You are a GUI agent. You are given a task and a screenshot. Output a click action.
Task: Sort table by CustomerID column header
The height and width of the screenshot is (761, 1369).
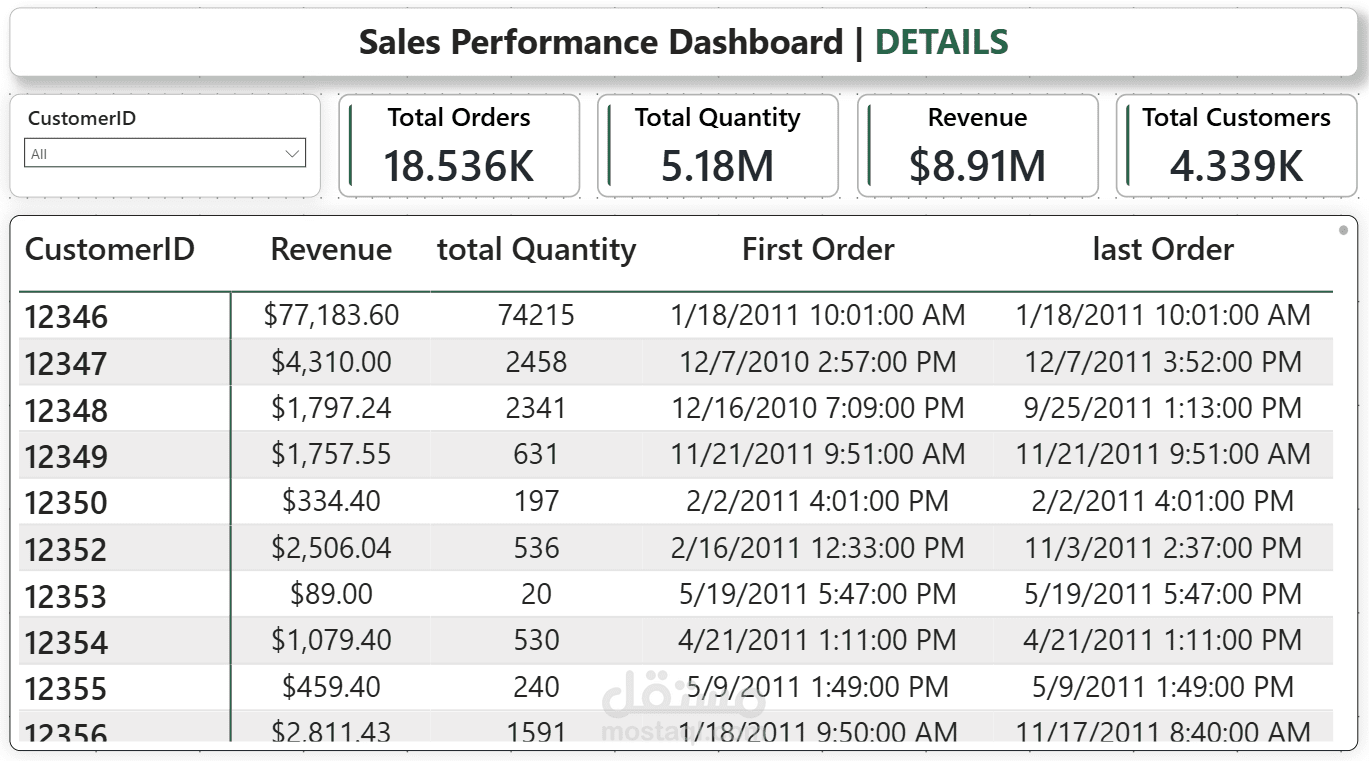(x=110, y=250)
